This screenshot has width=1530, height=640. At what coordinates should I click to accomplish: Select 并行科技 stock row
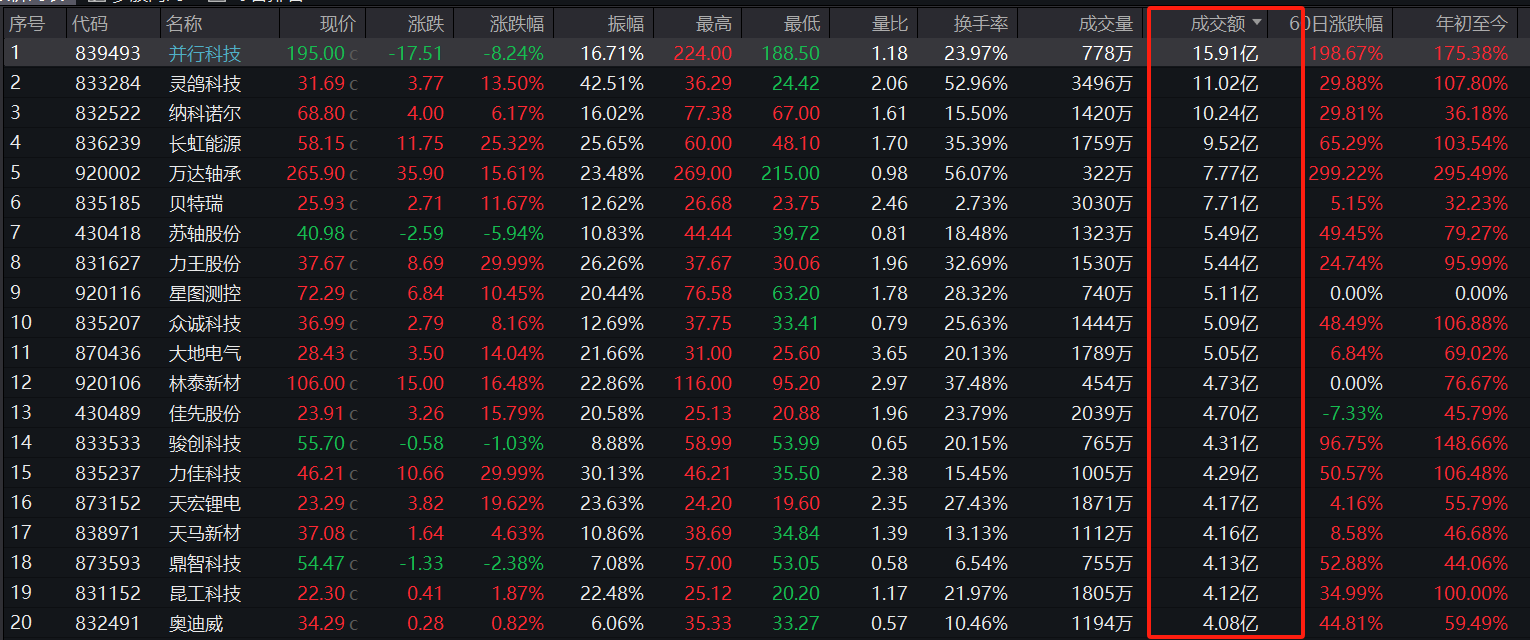765,53
